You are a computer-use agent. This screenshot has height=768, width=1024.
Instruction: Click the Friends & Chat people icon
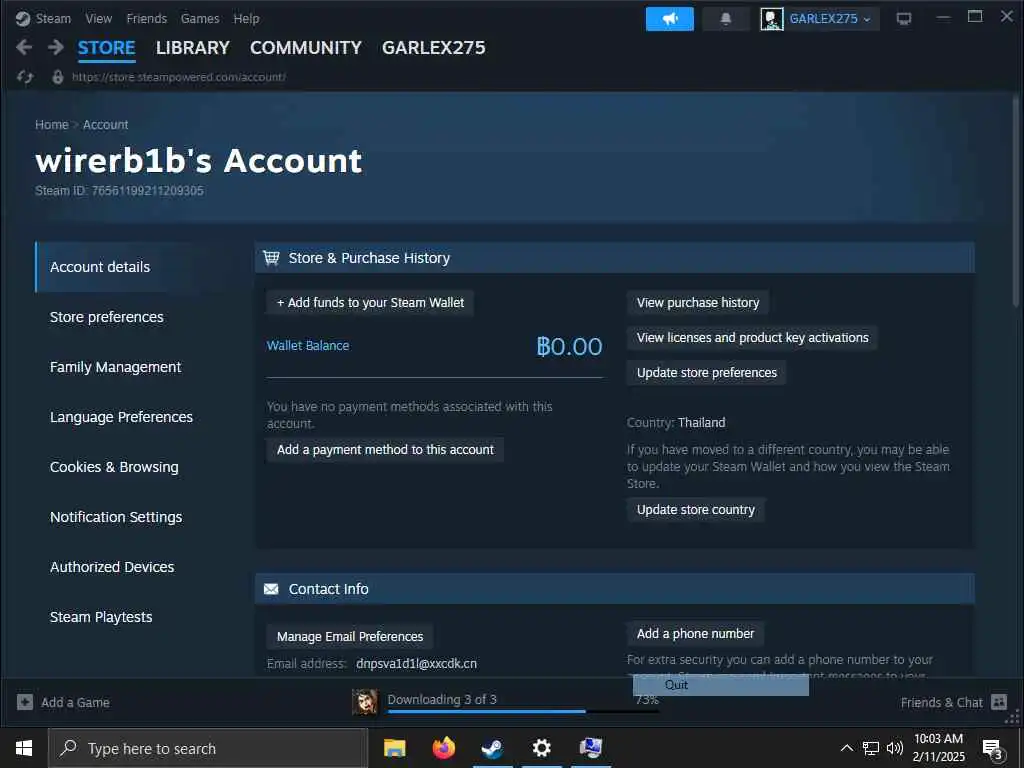999,703
